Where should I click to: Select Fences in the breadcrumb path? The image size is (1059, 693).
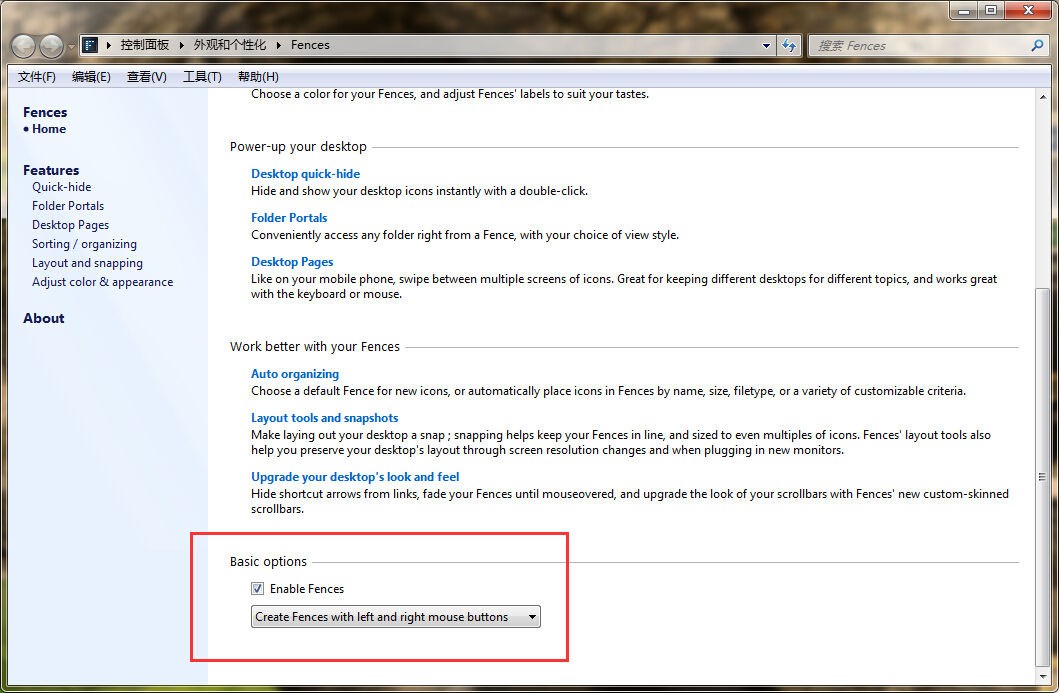pos(310,45)
